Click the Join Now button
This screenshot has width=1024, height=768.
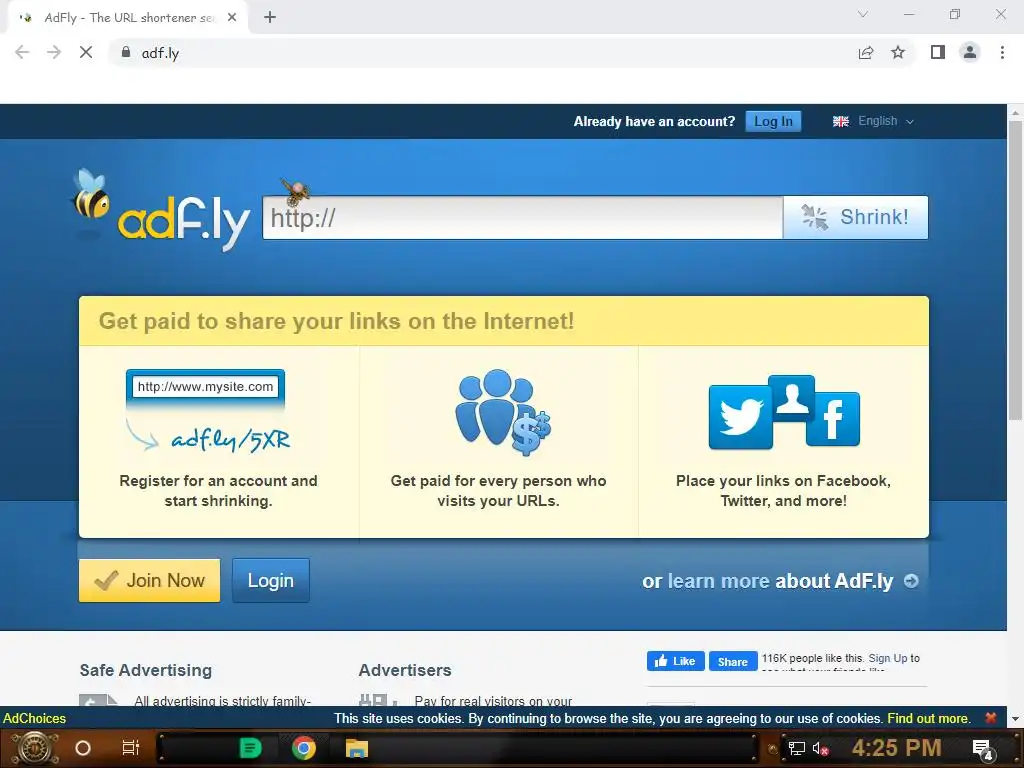point(150,580)
